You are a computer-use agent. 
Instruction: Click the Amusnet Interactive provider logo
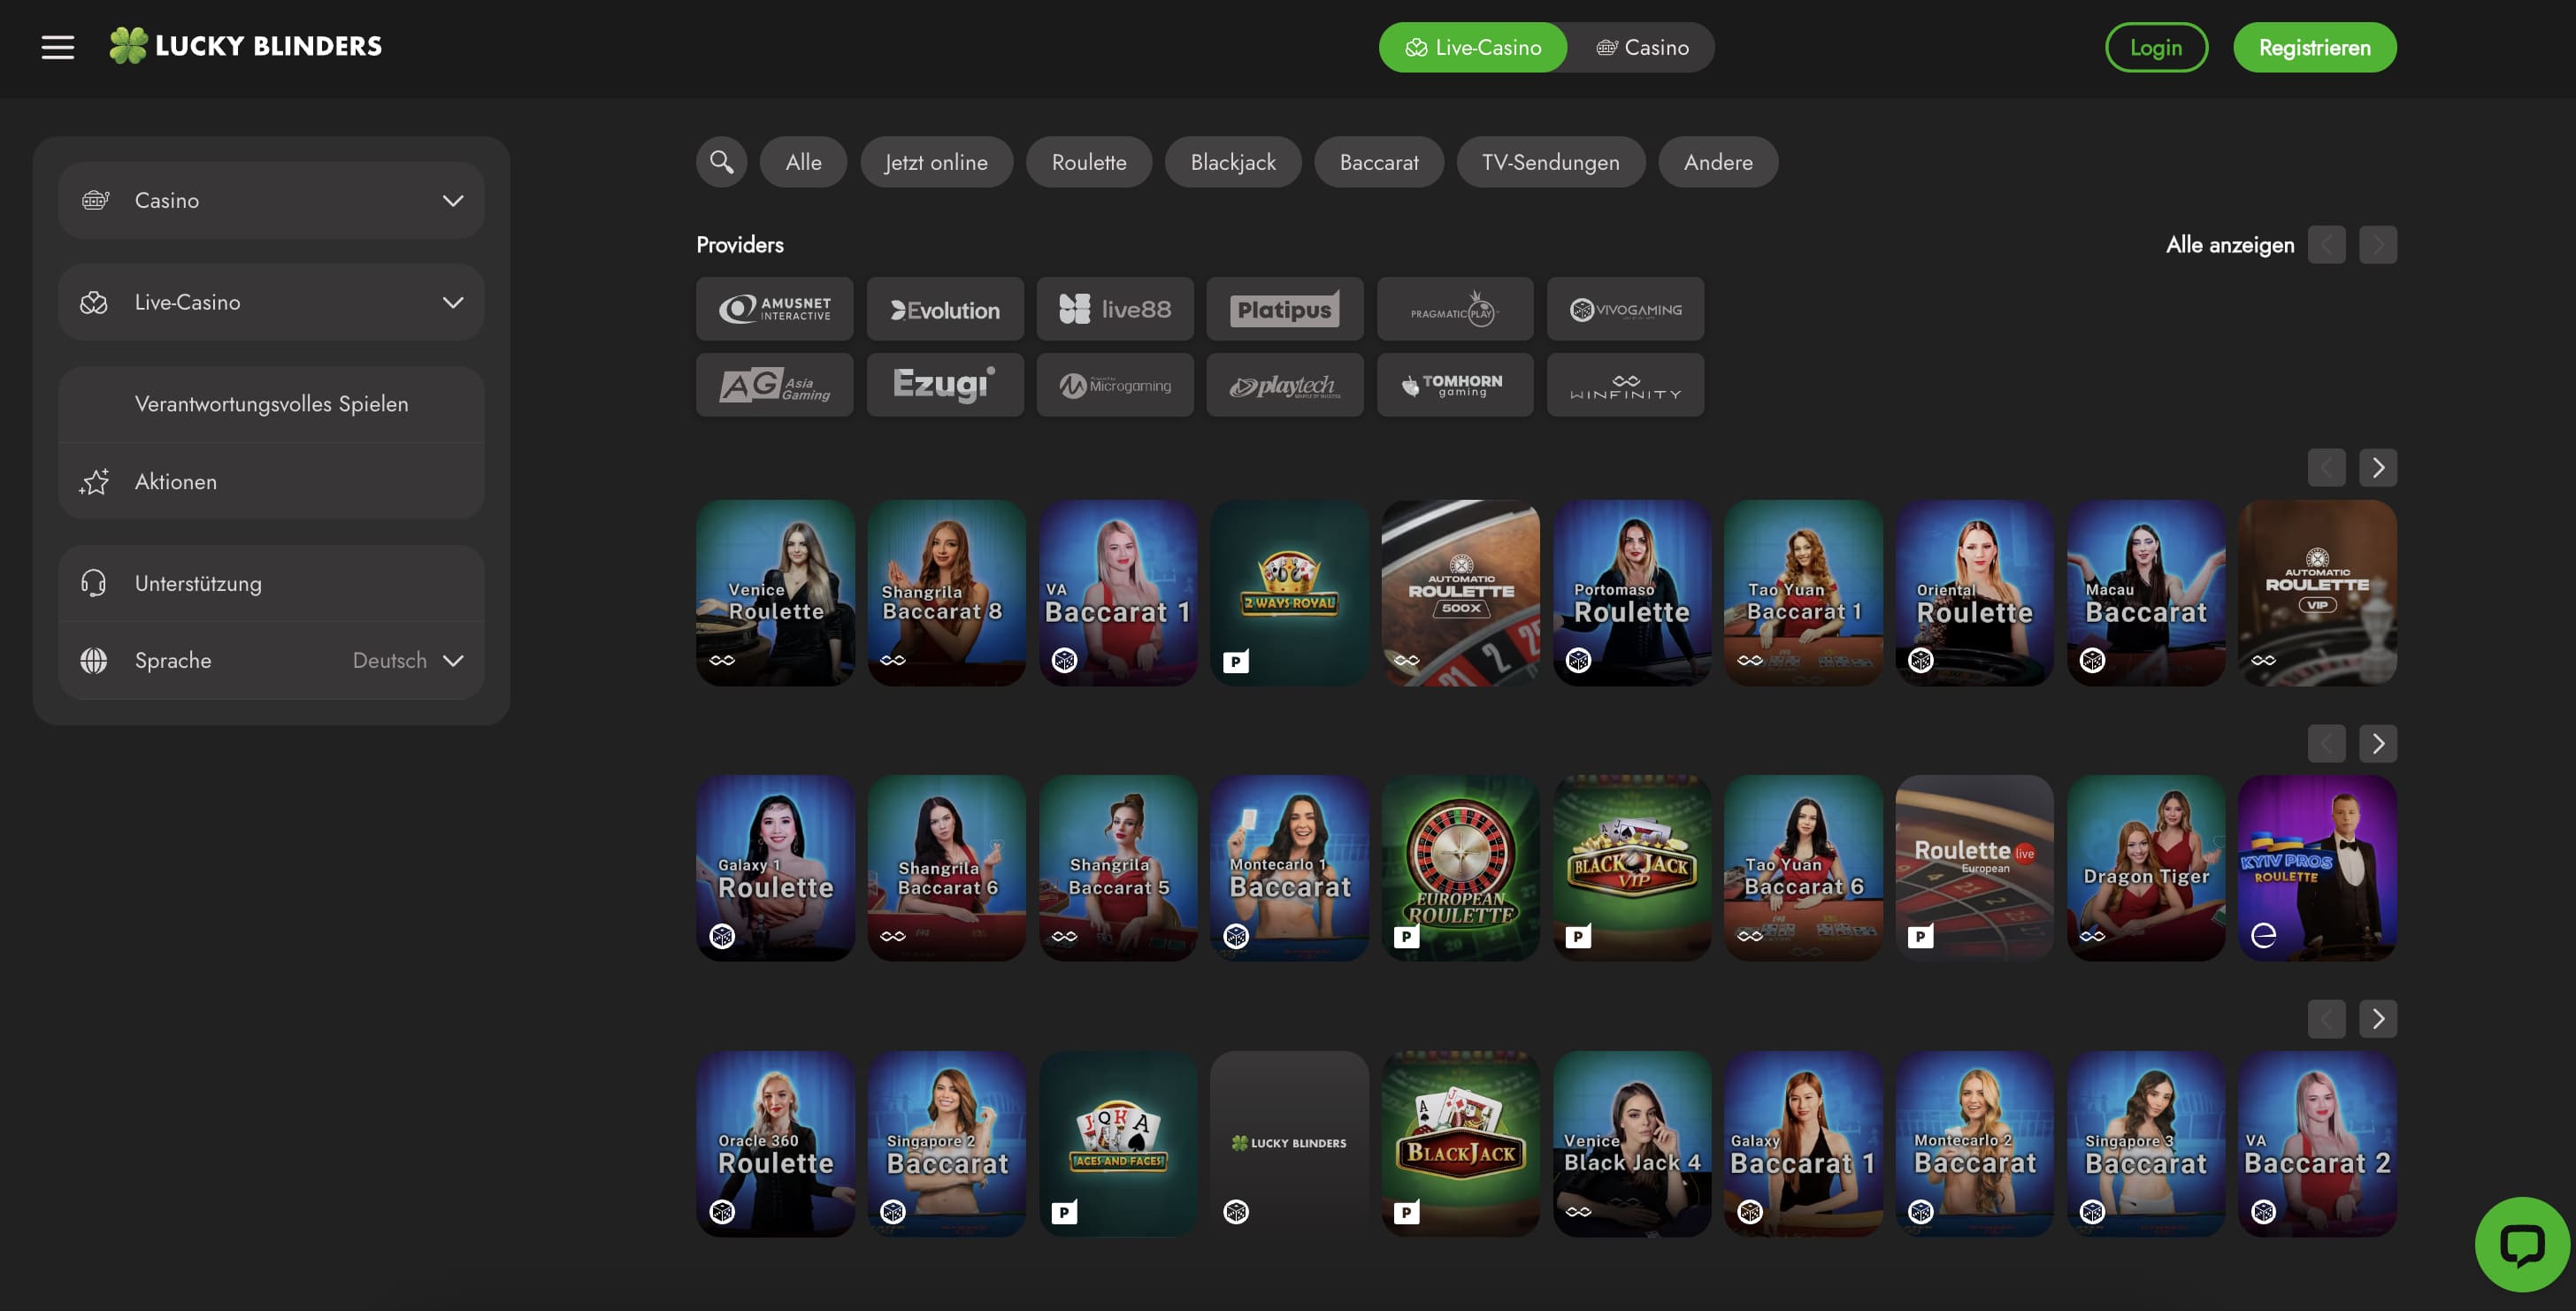[x=774, y=310]
